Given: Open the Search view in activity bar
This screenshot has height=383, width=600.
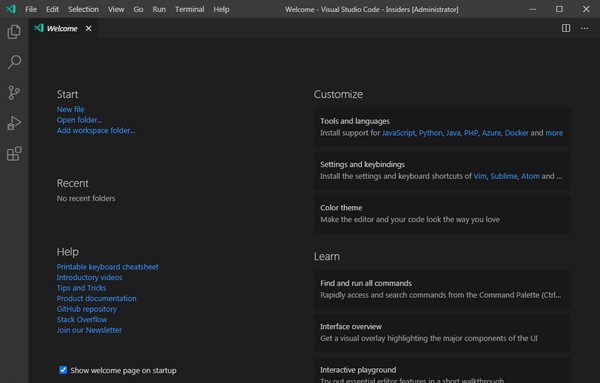Looking at the screenshot, I should coord(14,62).
